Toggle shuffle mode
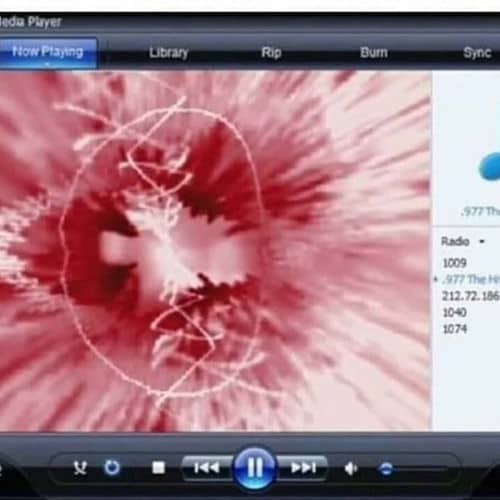 (x=80, y=468)
